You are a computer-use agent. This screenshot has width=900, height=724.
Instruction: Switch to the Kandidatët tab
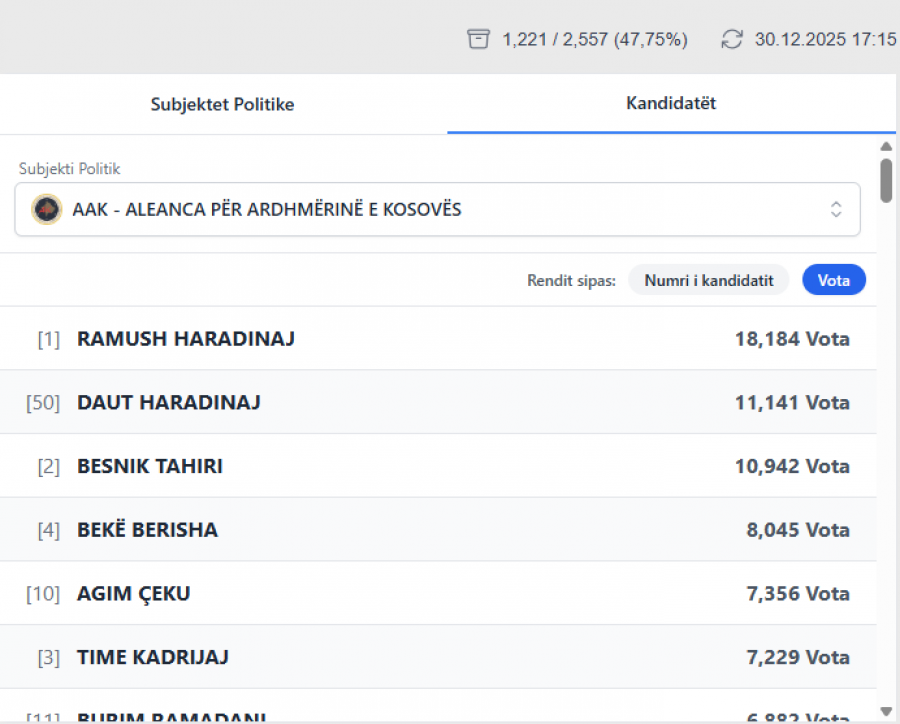(671, 103)
